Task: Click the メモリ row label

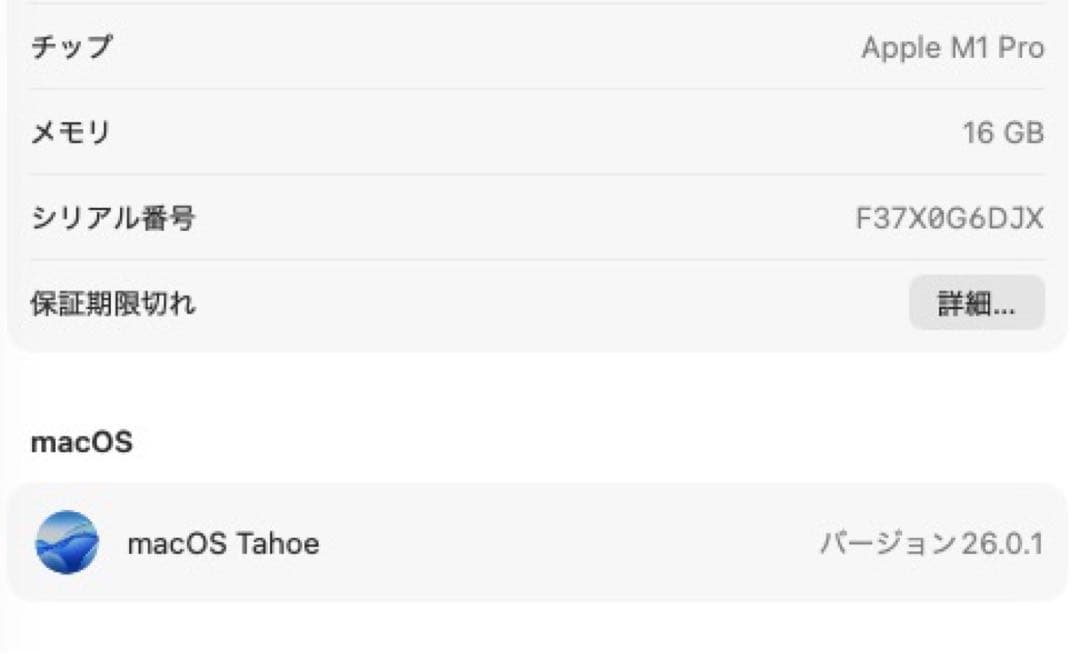Action: 73,132
